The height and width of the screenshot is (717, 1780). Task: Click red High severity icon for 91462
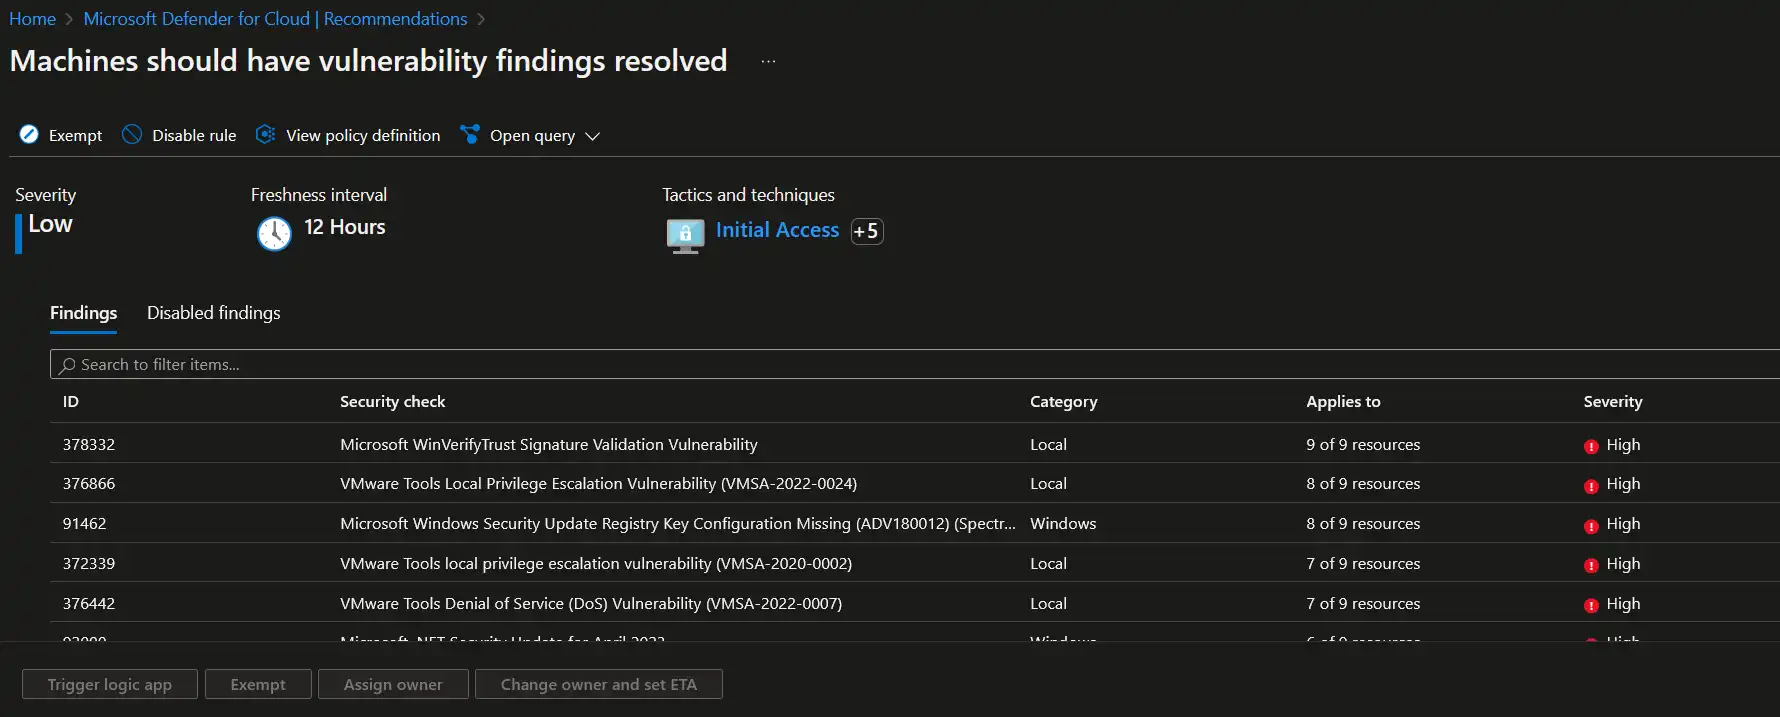pos(1591,526)
